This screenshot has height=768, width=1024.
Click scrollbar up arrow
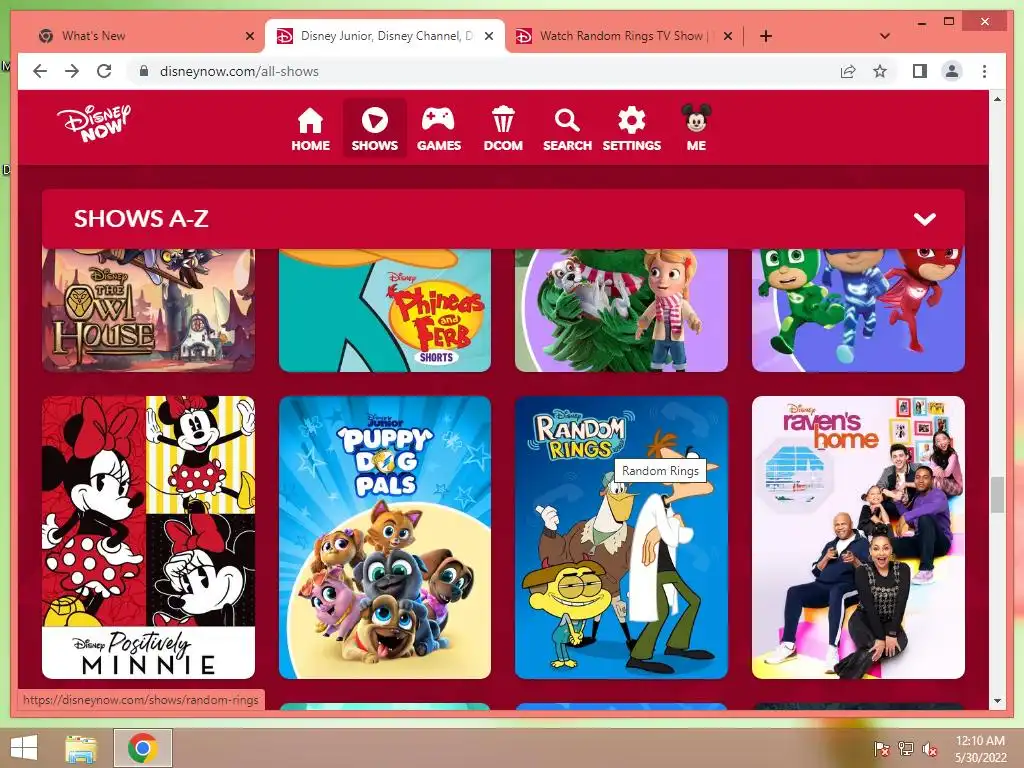[x=997, y=99]
